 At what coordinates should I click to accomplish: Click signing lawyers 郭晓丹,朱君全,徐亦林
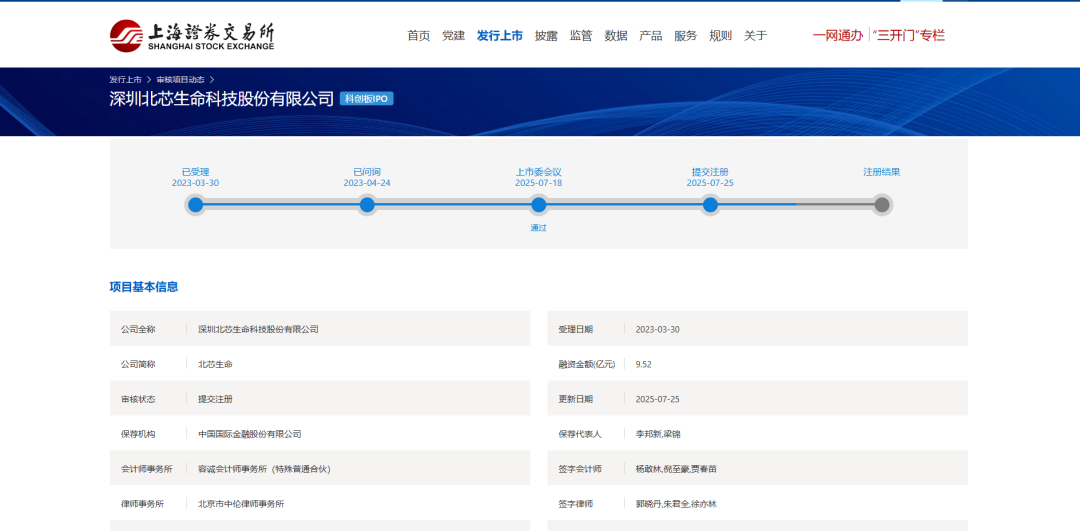pyautogui.click(x=676, y=504)
